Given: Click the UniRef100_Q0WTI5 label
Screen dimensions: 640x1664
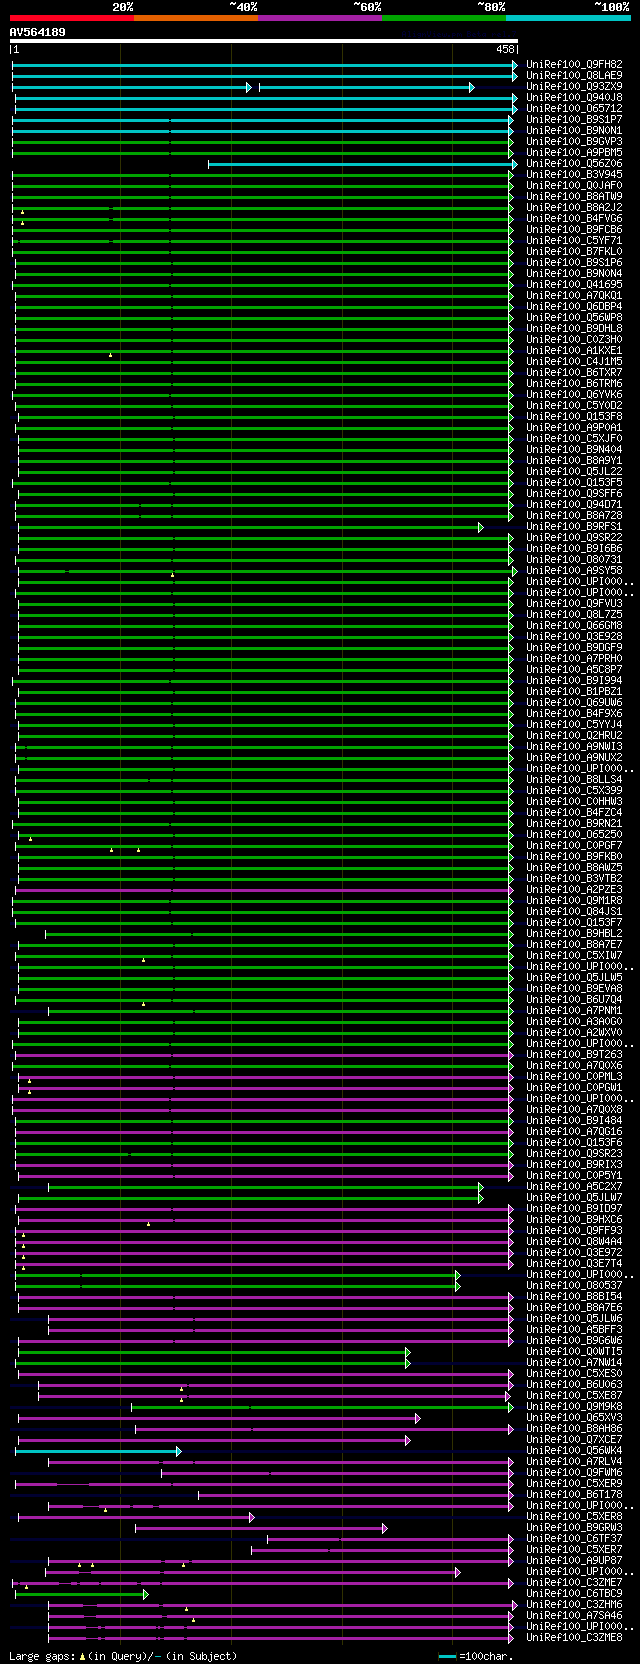Looking at the screenshot, I should (x=574, y=1352).
